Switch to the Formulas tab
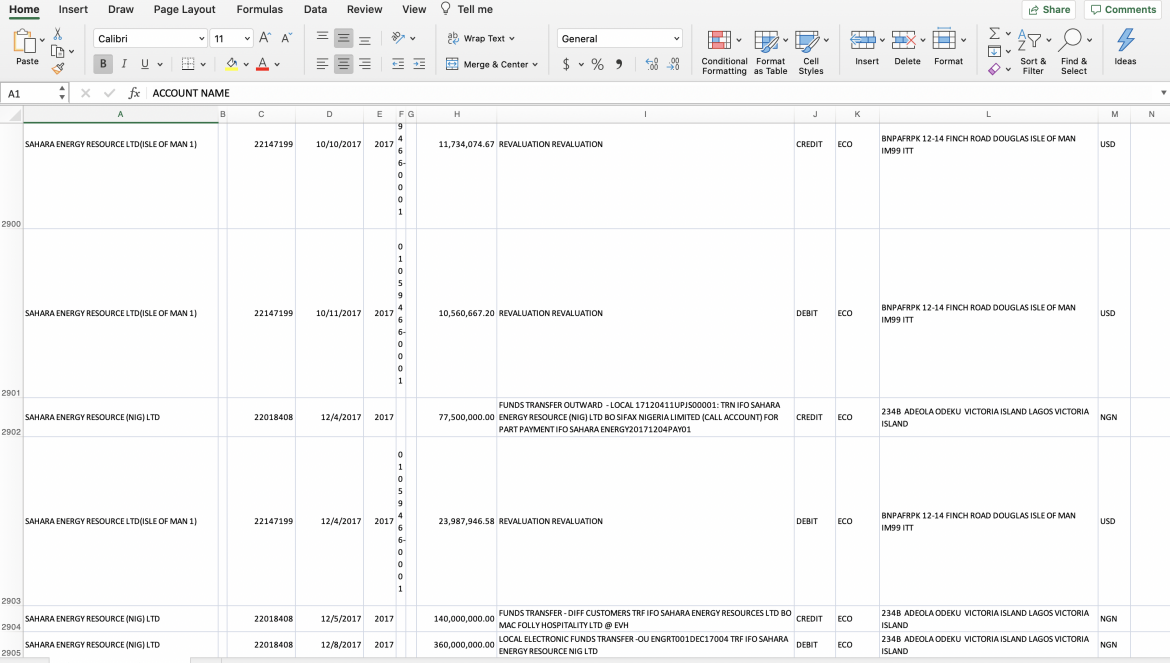The height and width of the screenshot is (663, 1170). click(260, 9)
